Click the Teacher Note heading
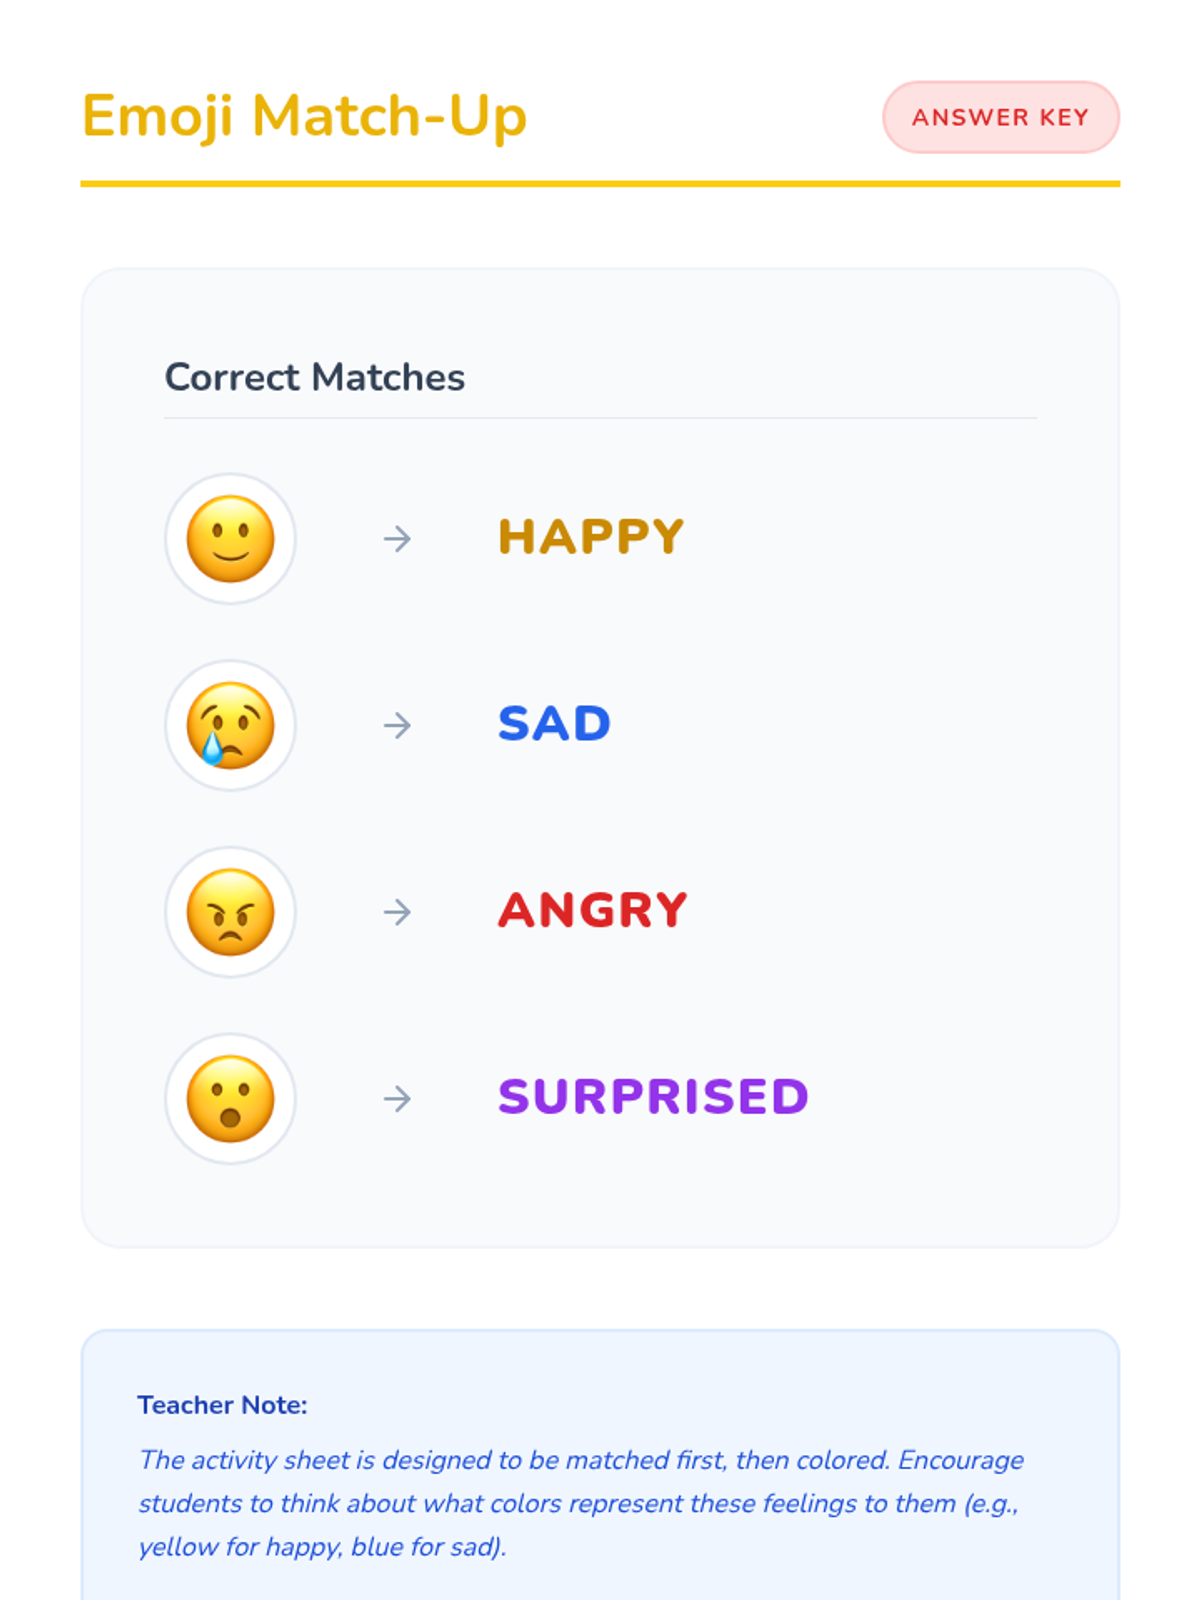 (x=222, y=1405)
